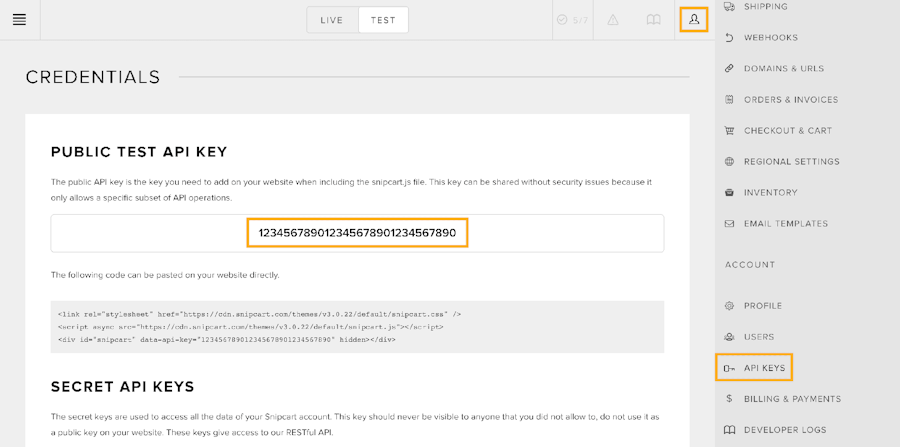Image resolution: width=900 pixels, height=447 pixels.
Task: Open the user account icon
Action: point(694,20)
